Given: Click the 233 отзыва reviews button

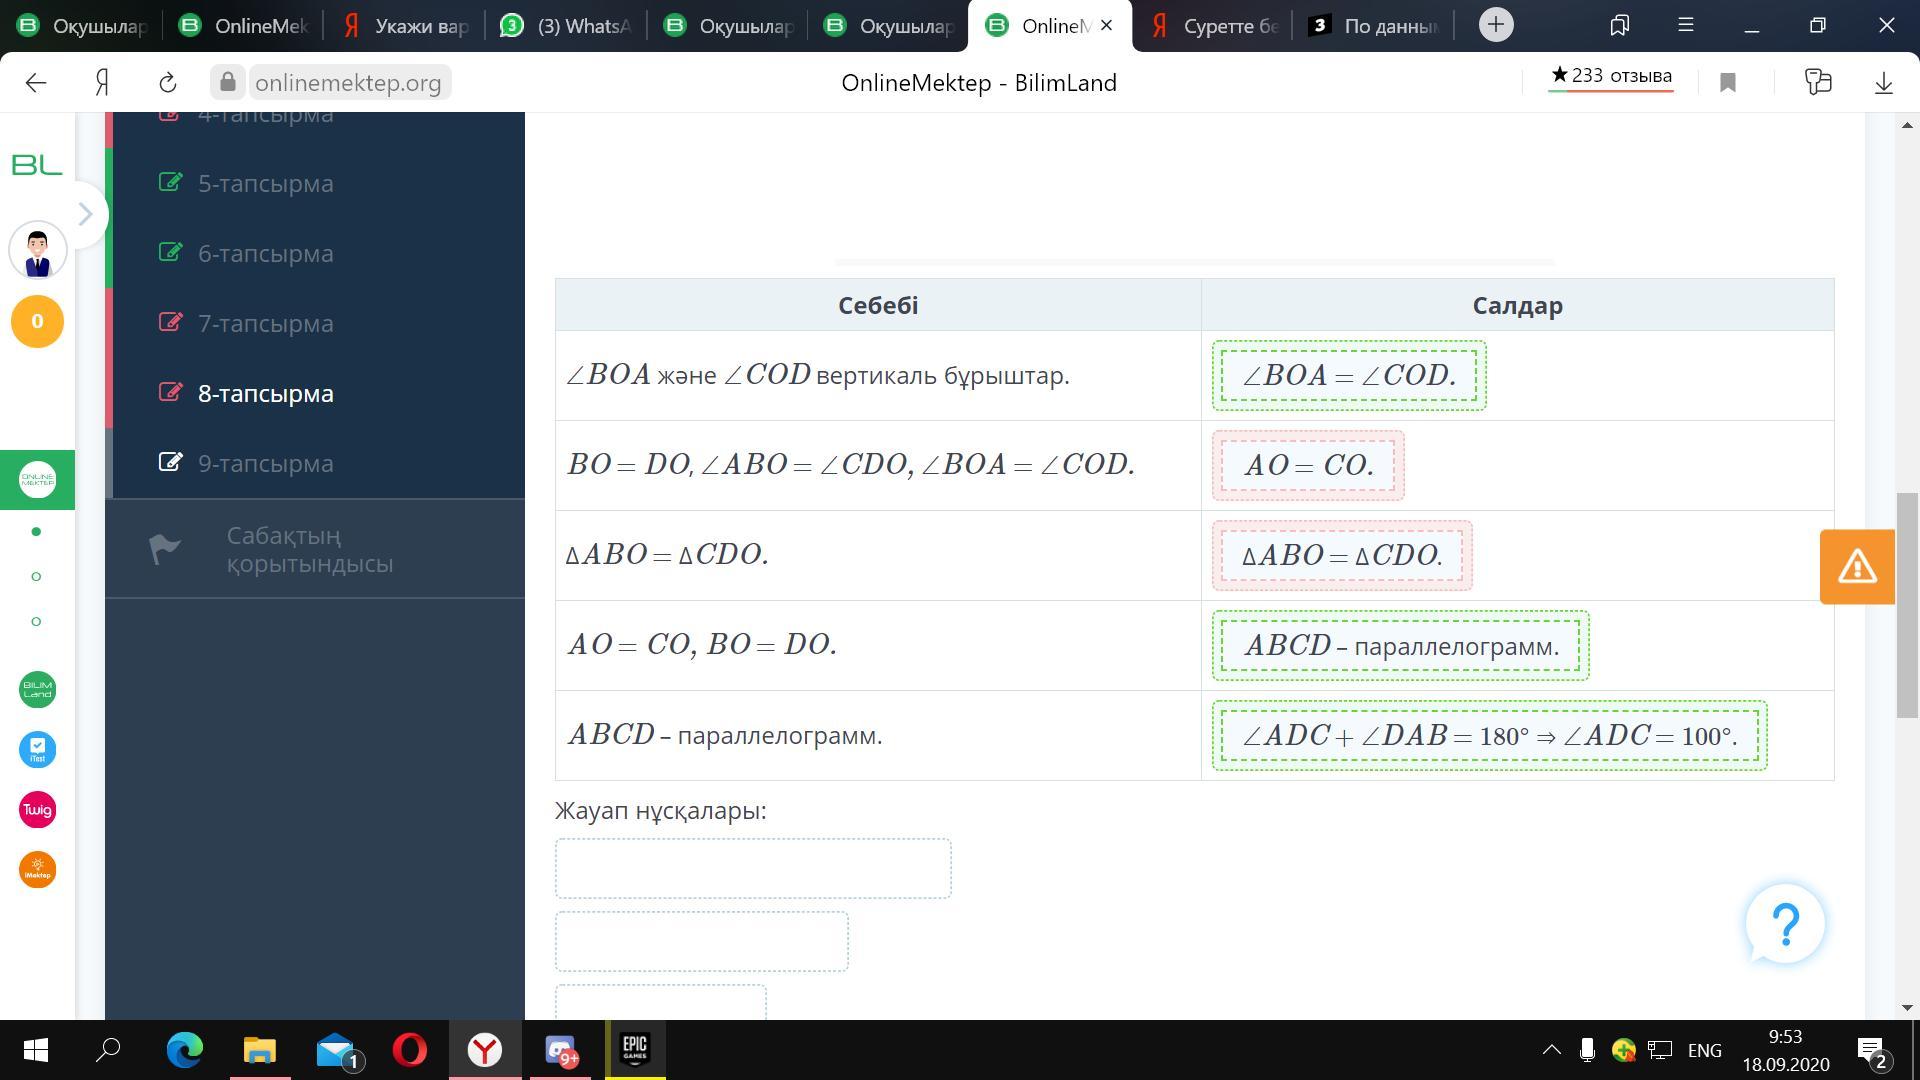Looking at the screenshot, I should 1611,76.
